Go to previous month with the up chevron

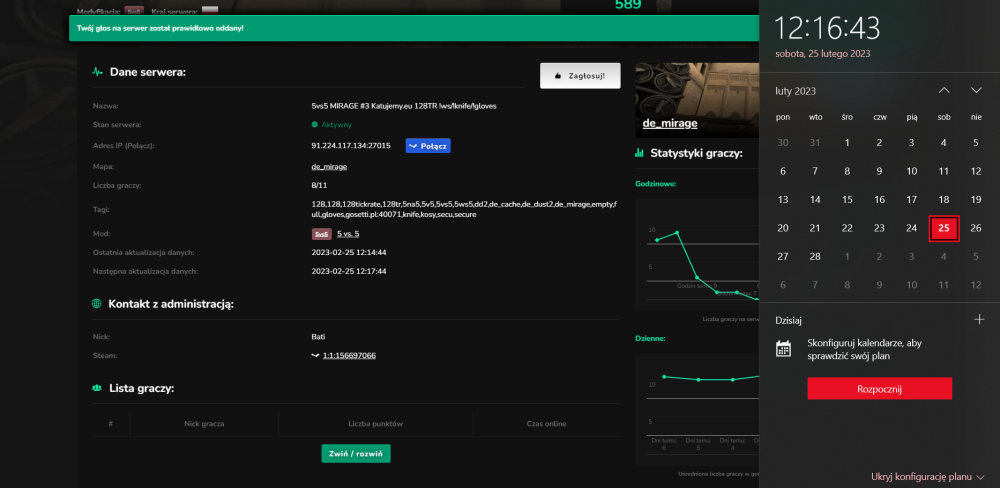coord(945,91)
